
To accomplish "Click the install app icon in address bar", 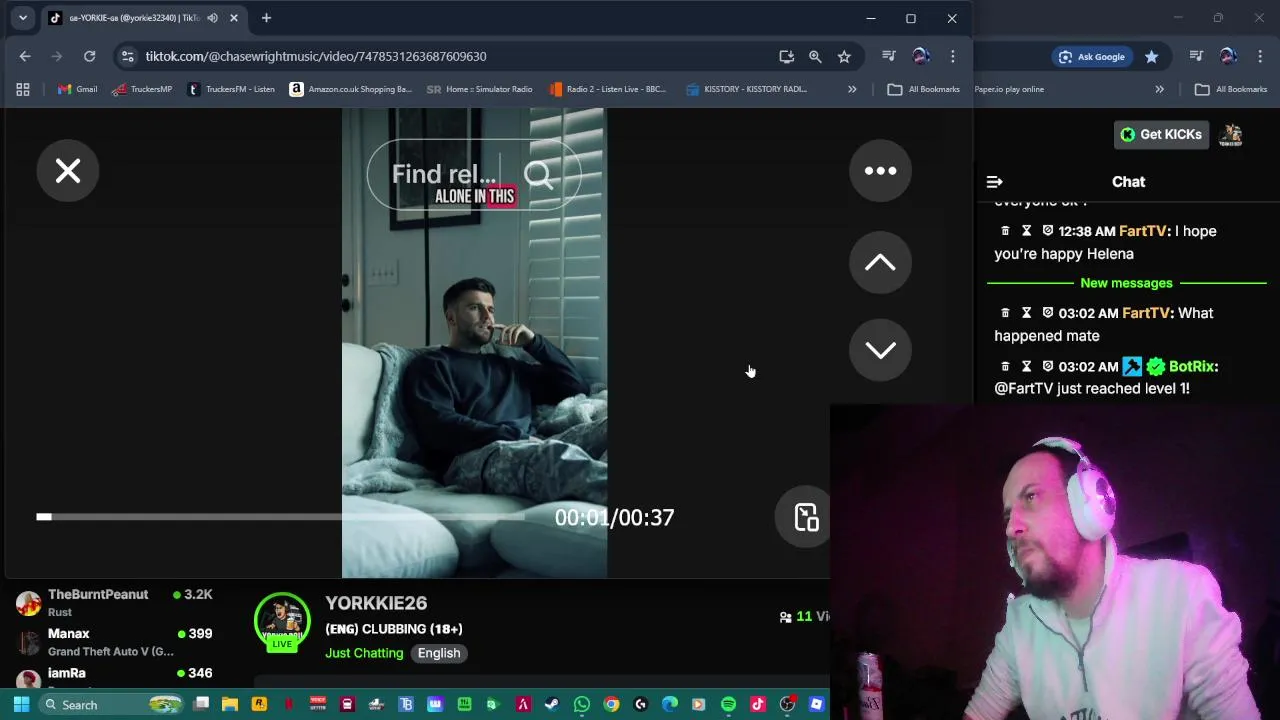I will pyautogui.click(x=787, y=56).
